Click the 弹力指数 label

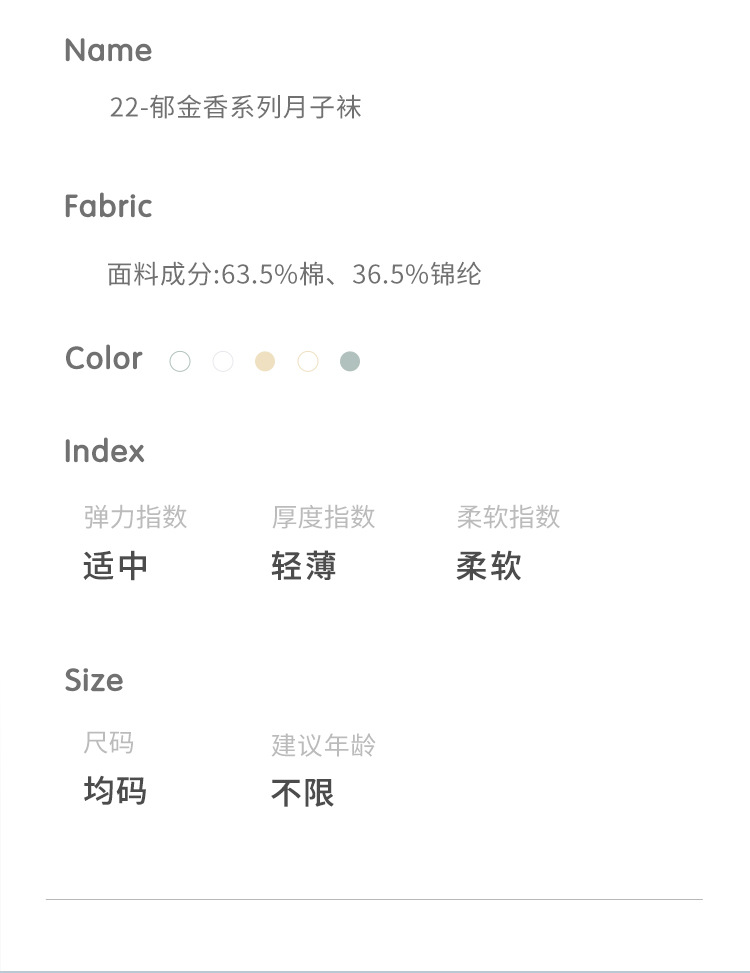(x=135, y=517)
